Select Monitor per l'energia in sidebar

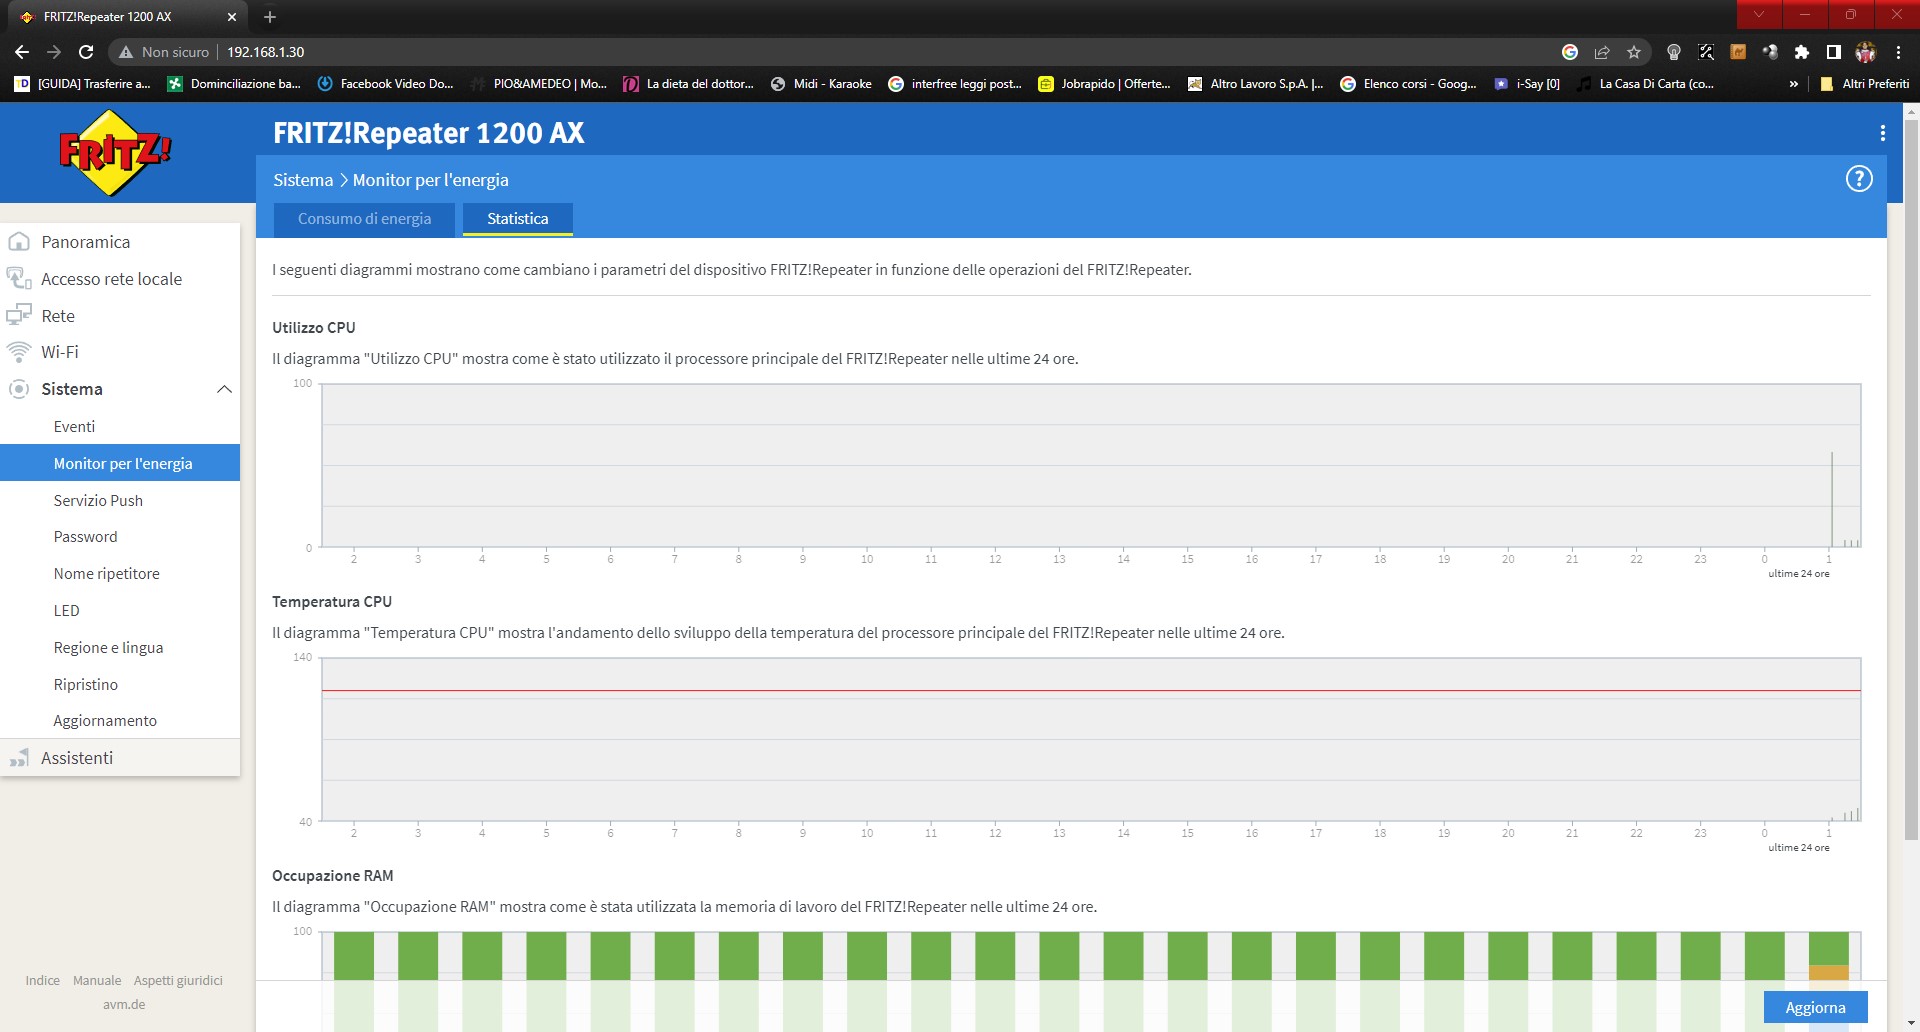[120, 463]
